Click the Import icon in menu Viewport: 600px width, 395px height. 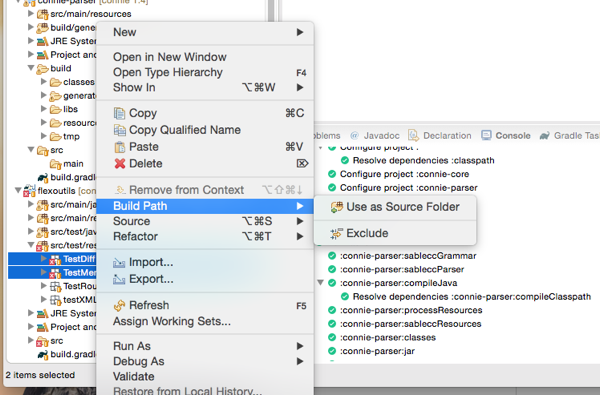pos(119,263)
